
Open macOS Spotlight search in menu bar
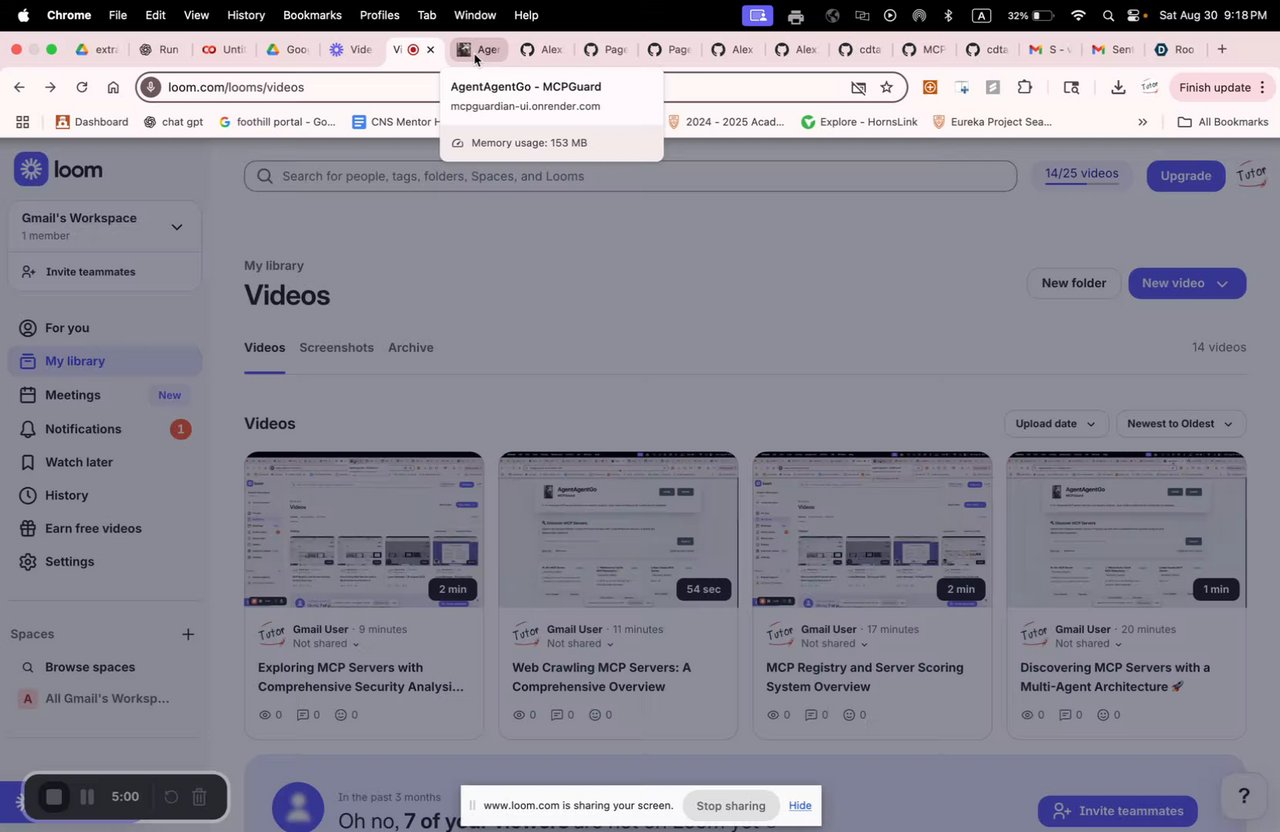click(1108, 15)
